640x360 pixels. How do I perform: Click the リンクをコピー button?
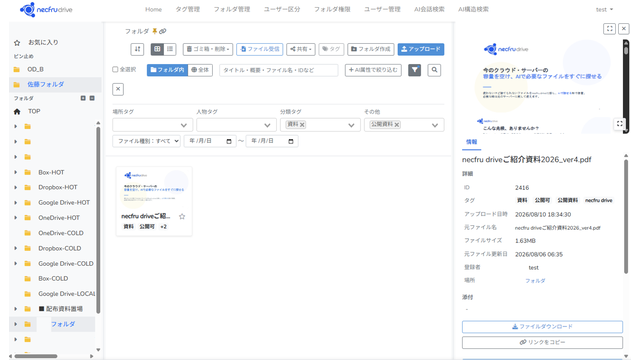point(542,342)
